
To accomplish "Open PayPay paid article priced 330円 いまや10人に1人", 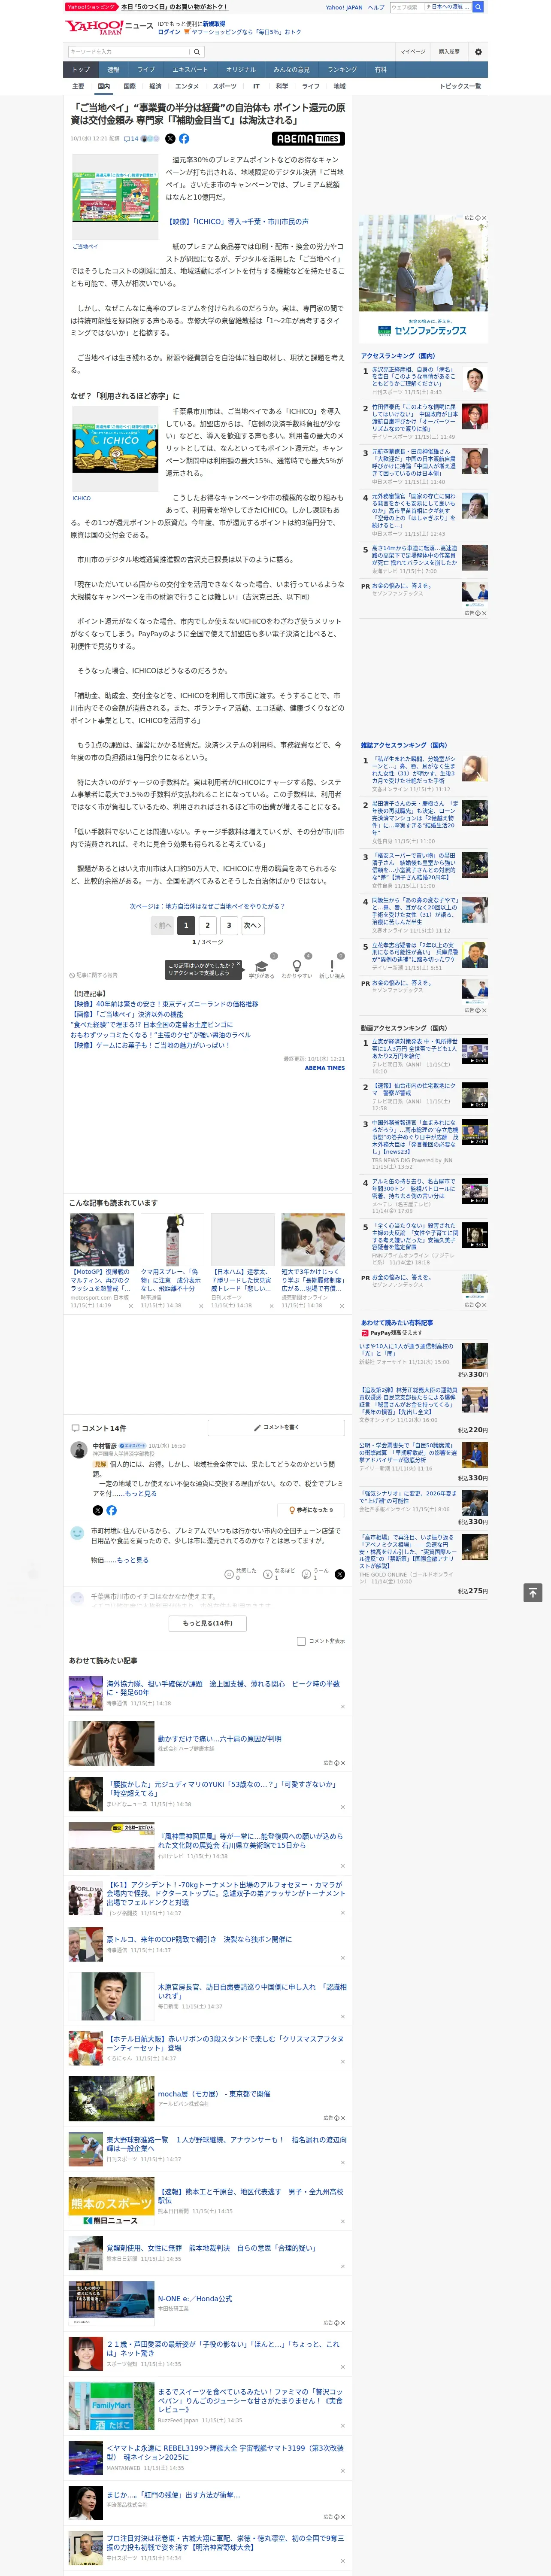I will 406,1350.
